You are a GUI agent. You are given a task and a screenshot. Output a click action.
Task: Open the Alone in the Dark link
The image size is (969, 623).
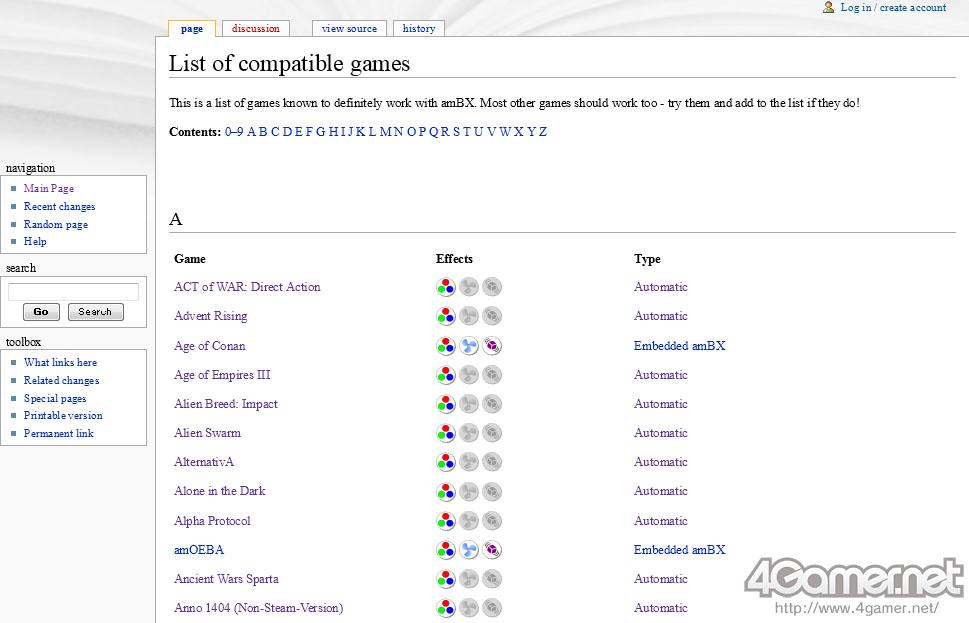[219, 491]
